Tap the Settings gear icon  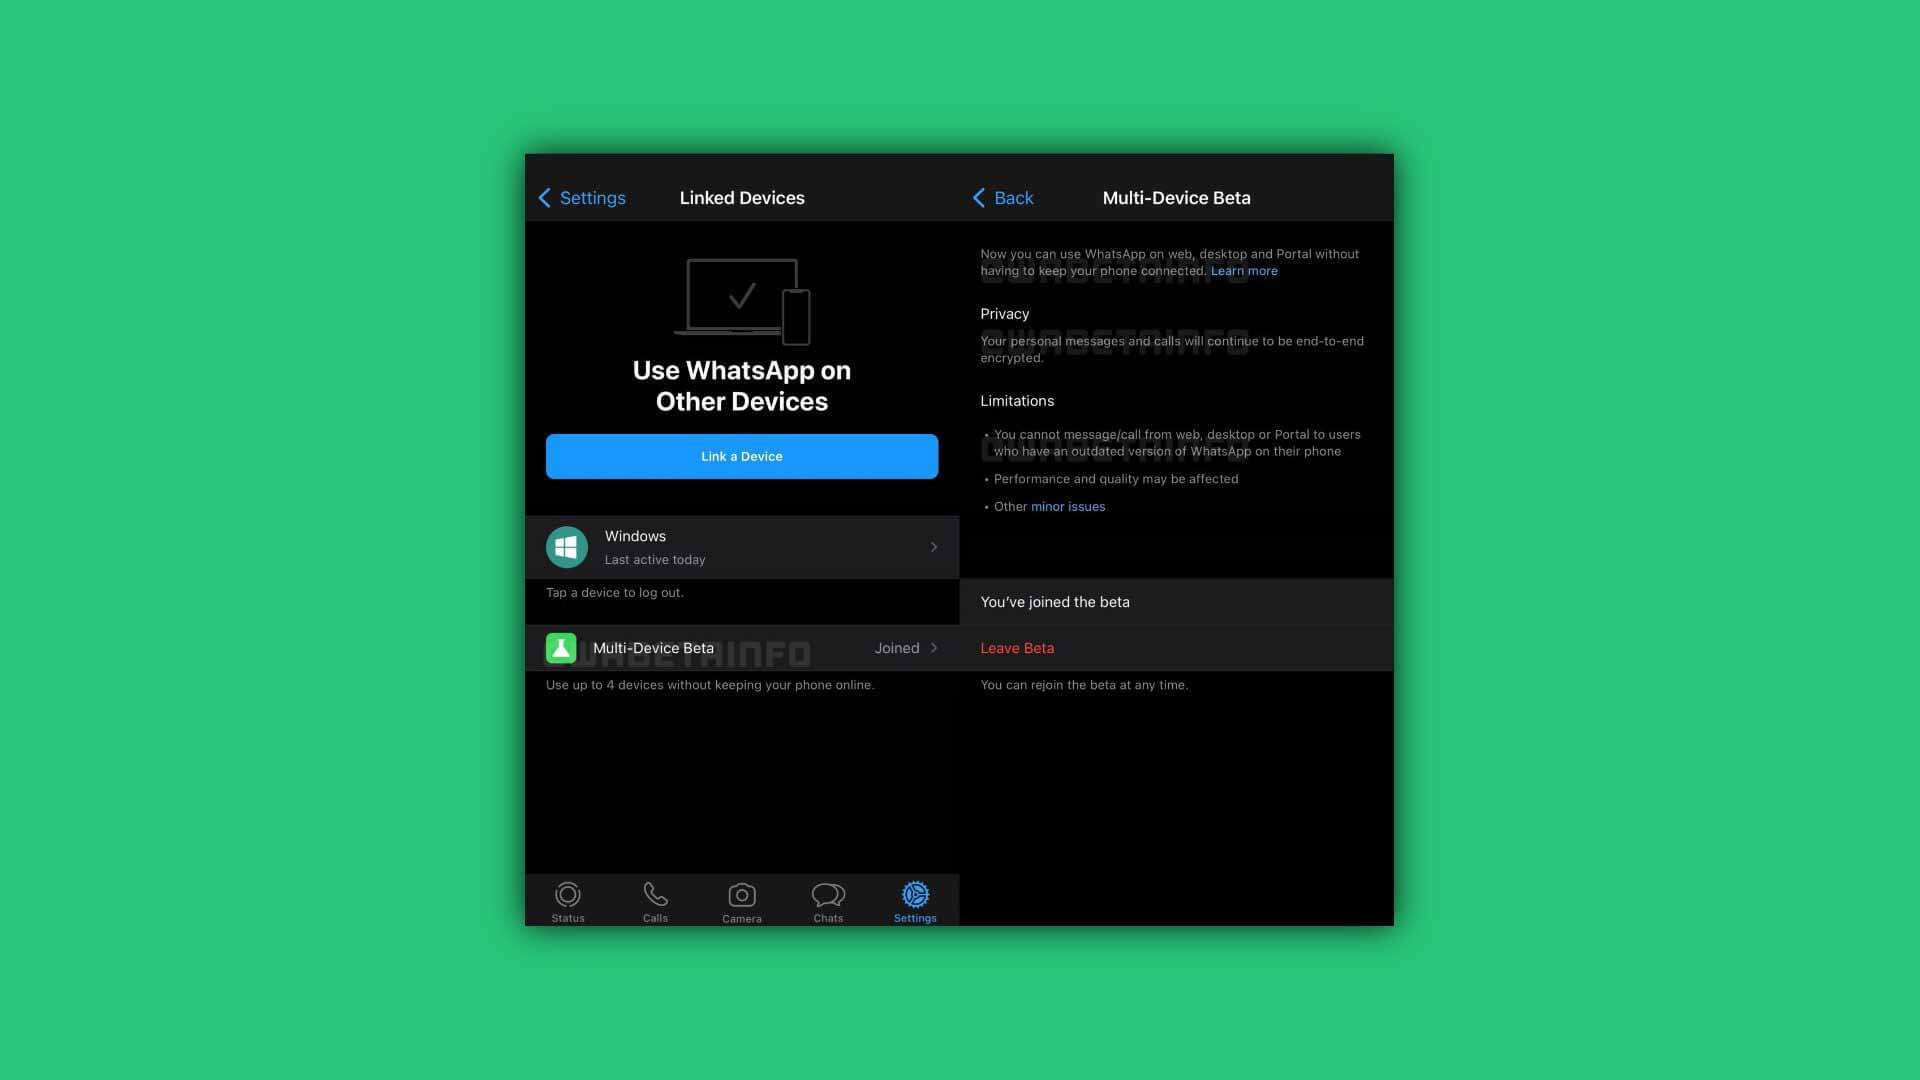pyautogui.click(x=915, y=895)
